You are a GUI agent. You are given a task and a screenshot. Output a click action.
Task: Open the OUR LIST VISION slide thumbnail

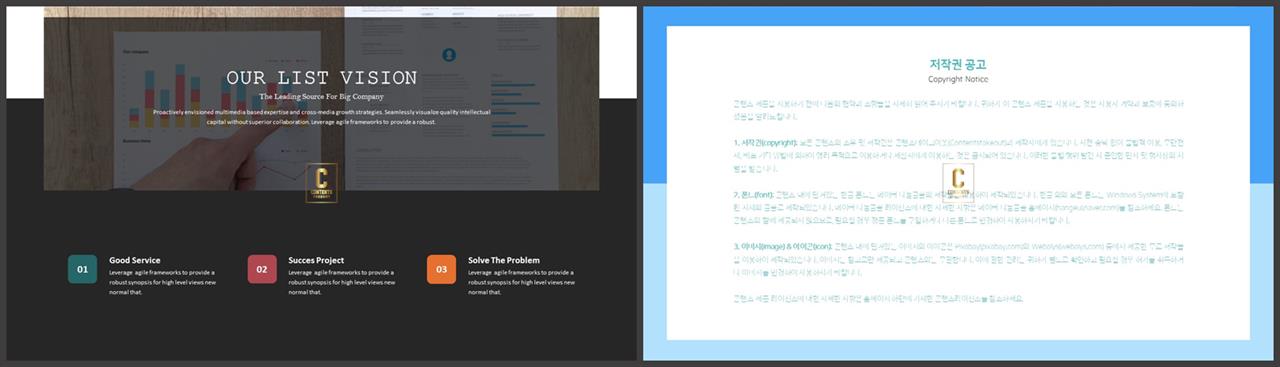[x=321, y=183]
